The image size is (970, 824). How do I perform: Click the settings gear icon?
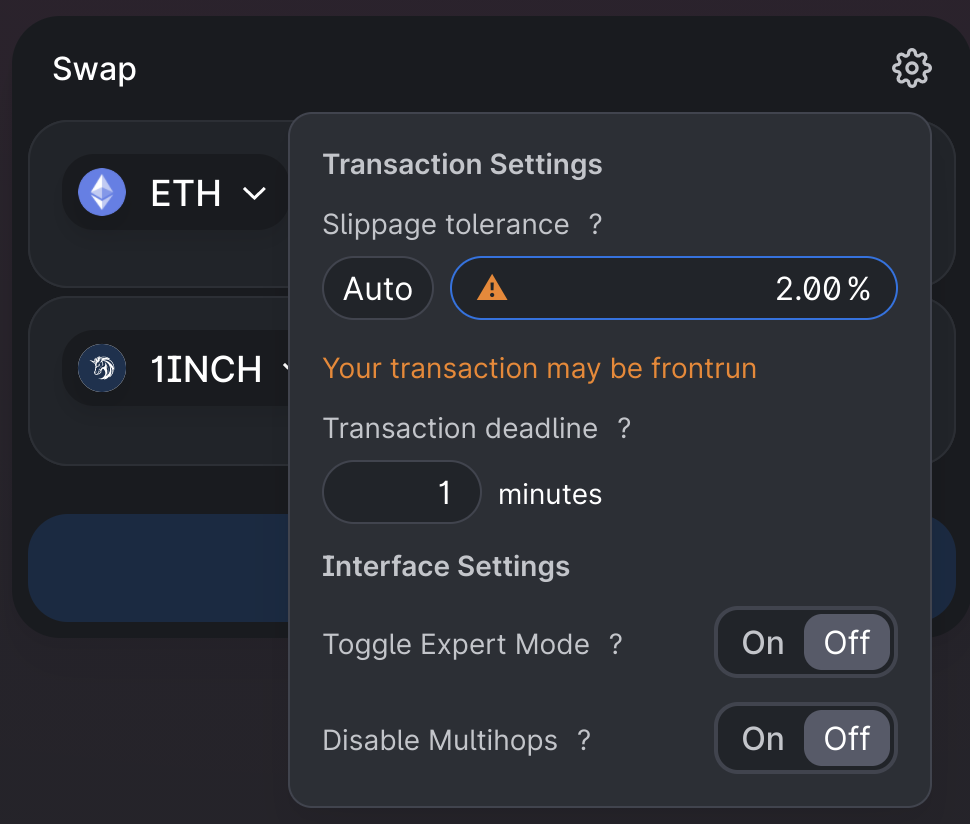(x=911, y=69)
